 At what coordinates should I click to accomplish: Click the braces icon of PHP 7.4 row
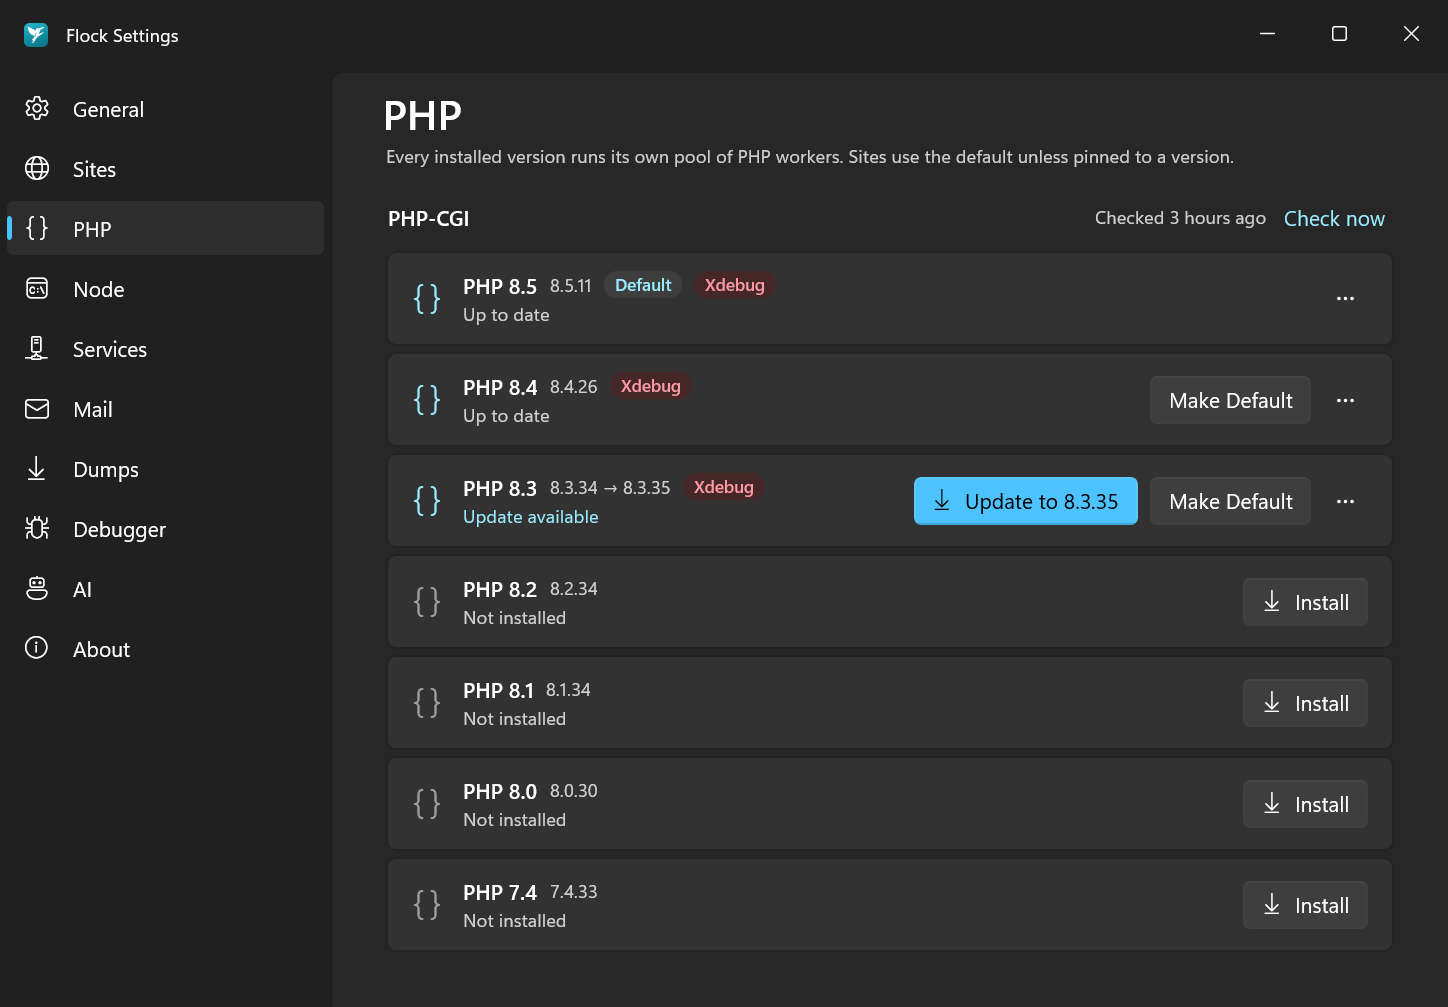(427, 904)
